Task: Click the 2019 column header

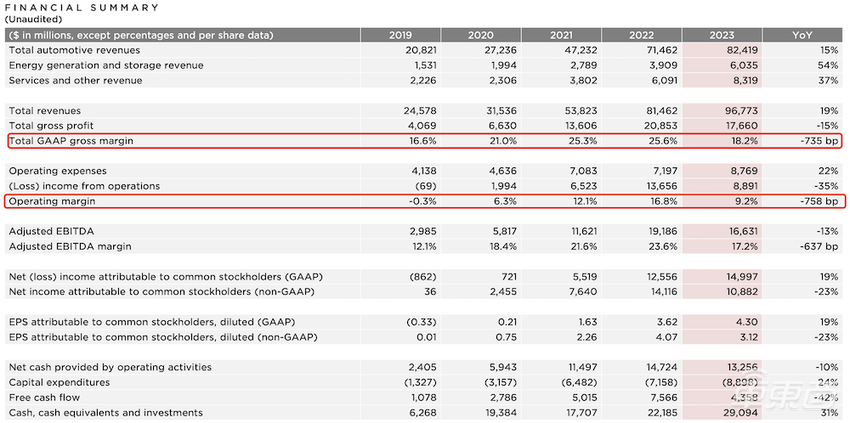Action: click(x=400, y=35)
